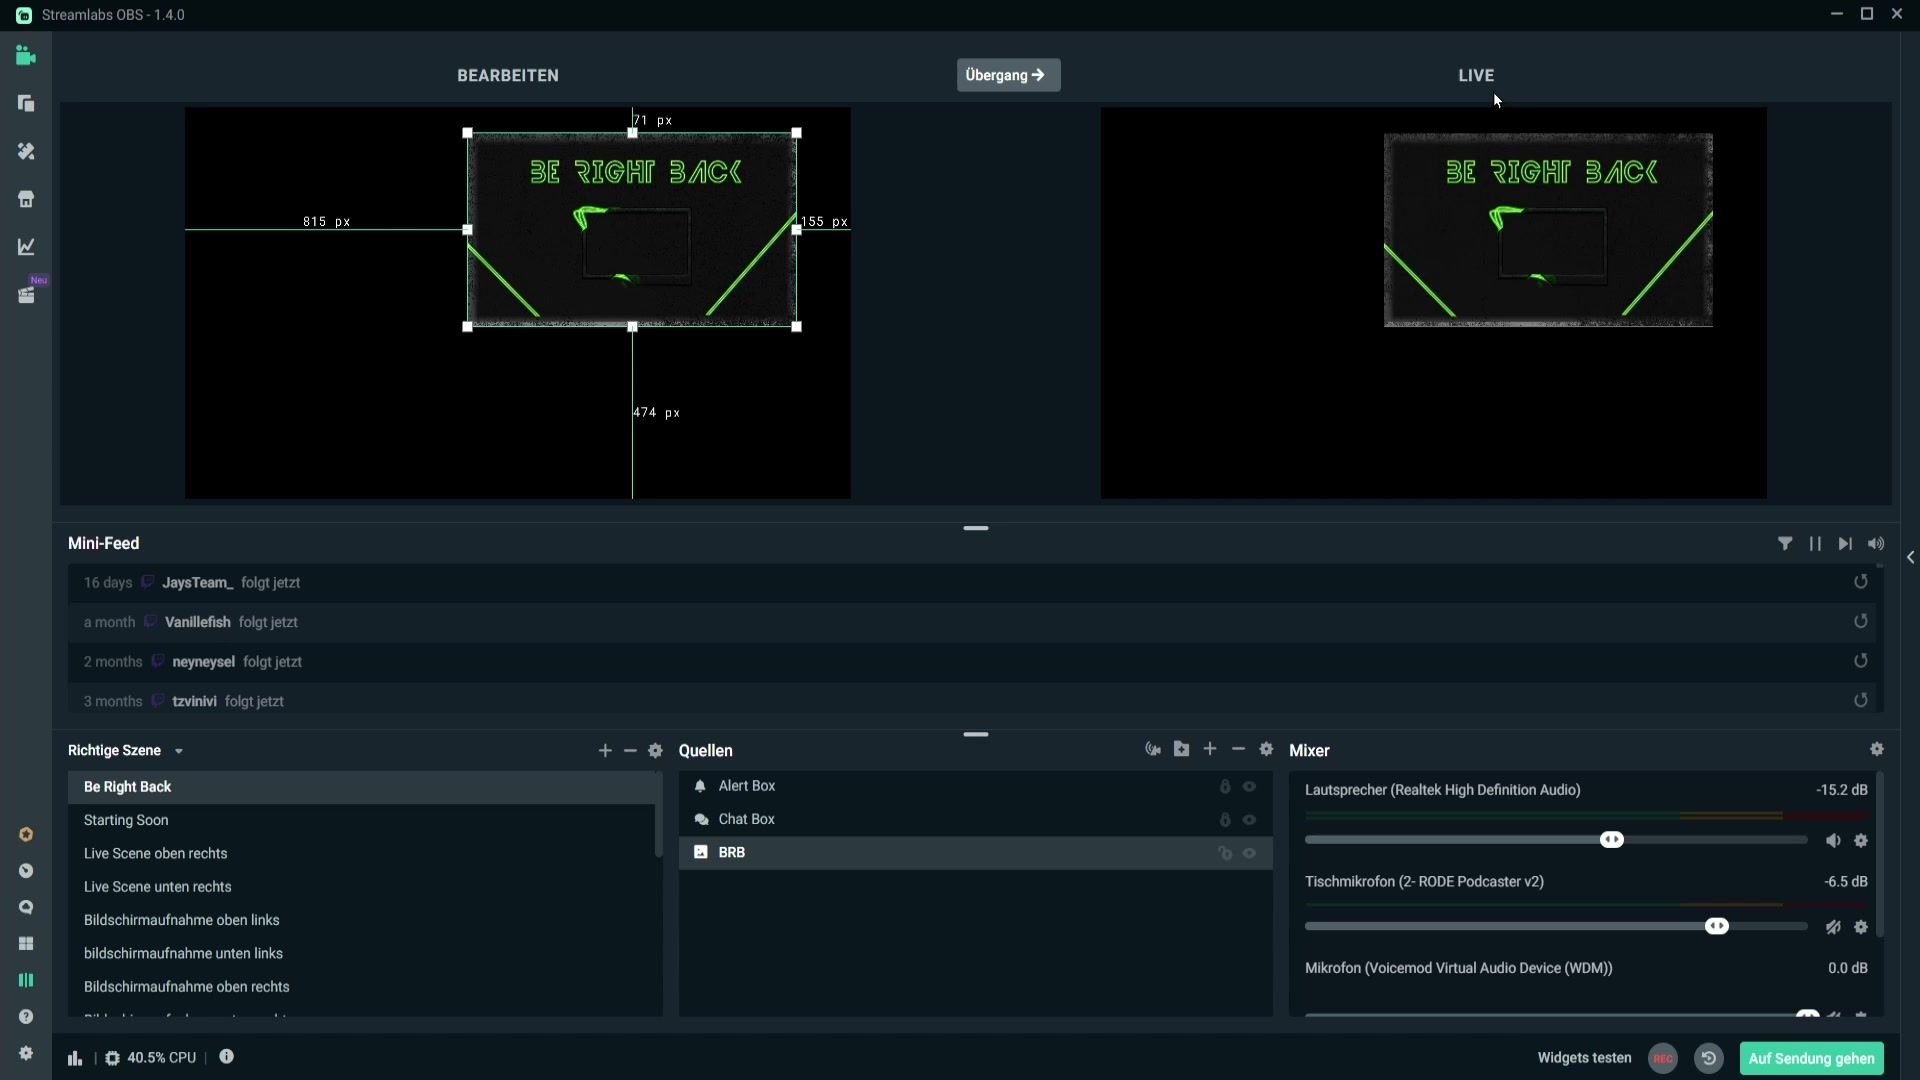
Task: Toggle visibility of Chat Box source
Action: 1250,820
